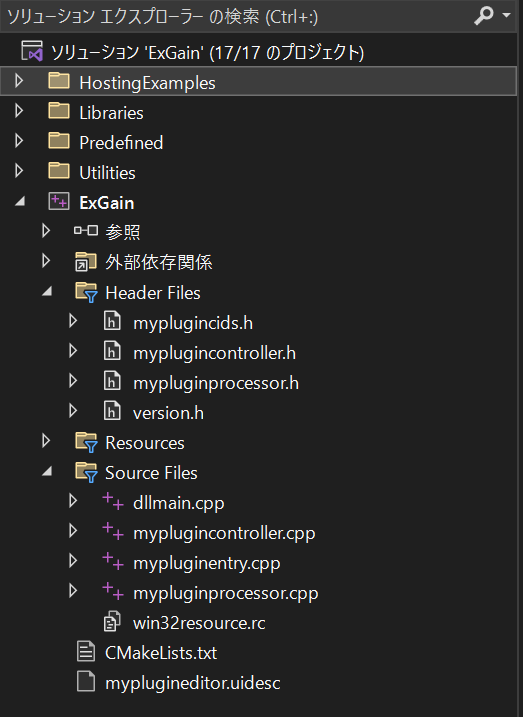The height and width of the screenshot is (717, 523).
Task: Click the Source Files filter icon
Action: [86, 472]
